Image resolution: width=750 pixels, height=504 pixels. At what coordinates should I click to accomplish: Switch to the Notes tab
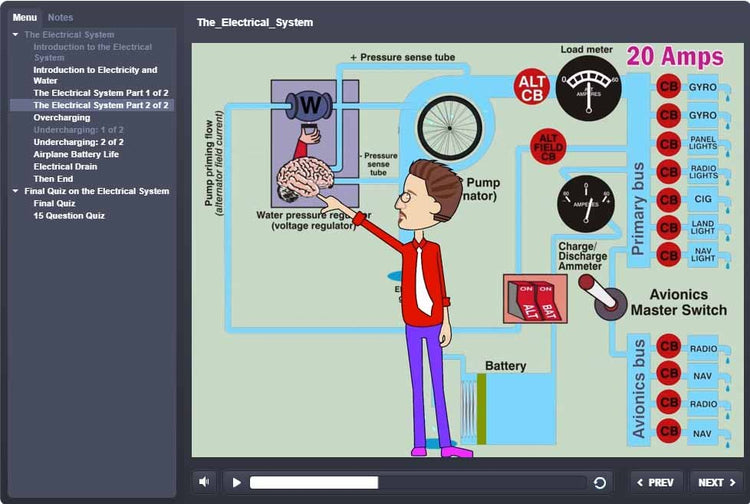click(x=60, y=18)
